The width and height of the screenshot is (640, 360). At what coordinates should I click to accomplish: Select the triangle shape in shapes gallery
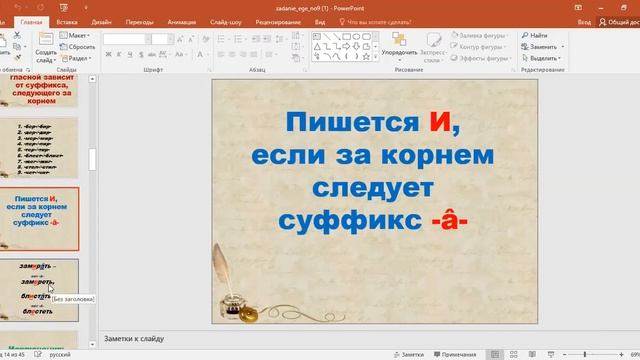click(317, 47)
